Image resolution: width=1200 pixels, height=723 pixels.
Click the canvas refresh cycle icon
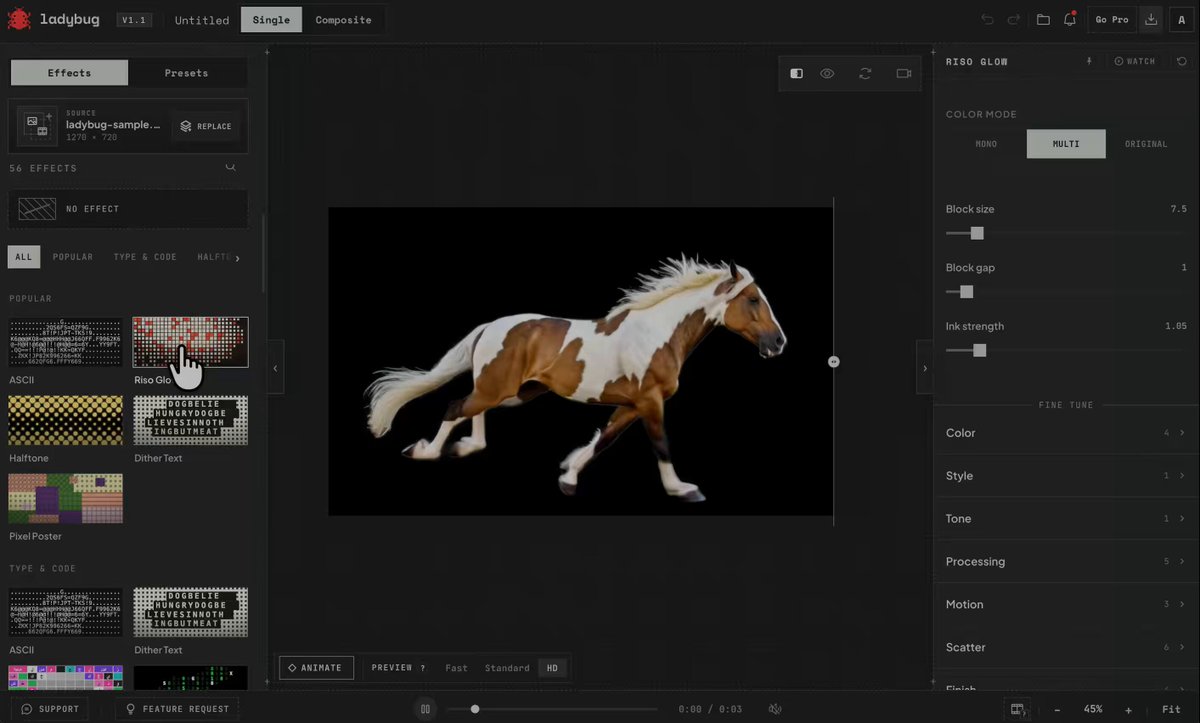(x=865, y=73)
